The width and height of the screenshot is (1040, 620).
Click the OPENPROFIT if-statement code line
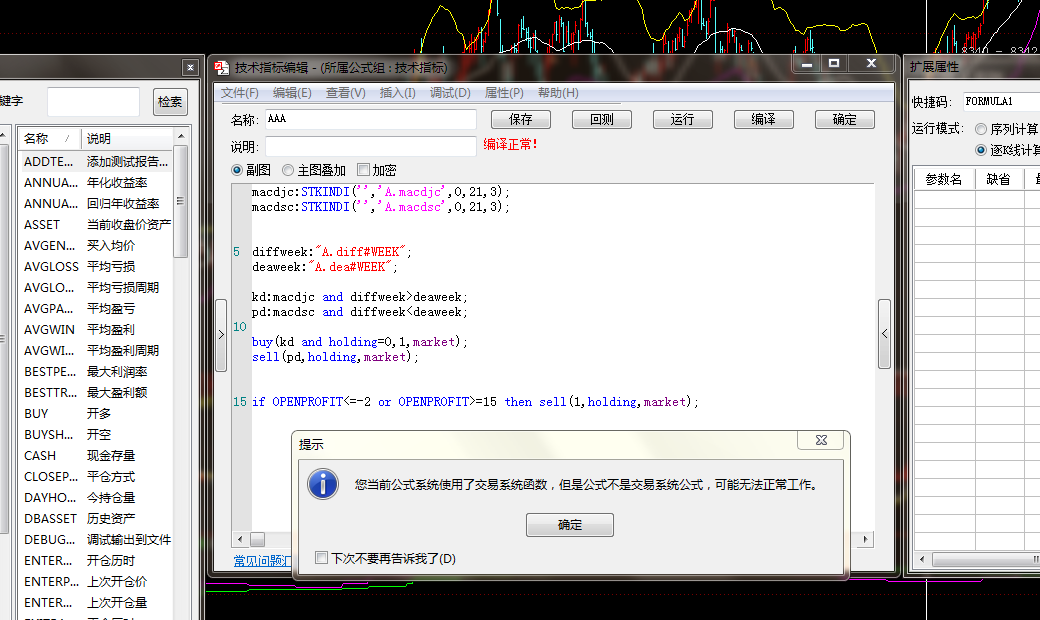coord(475,402)
